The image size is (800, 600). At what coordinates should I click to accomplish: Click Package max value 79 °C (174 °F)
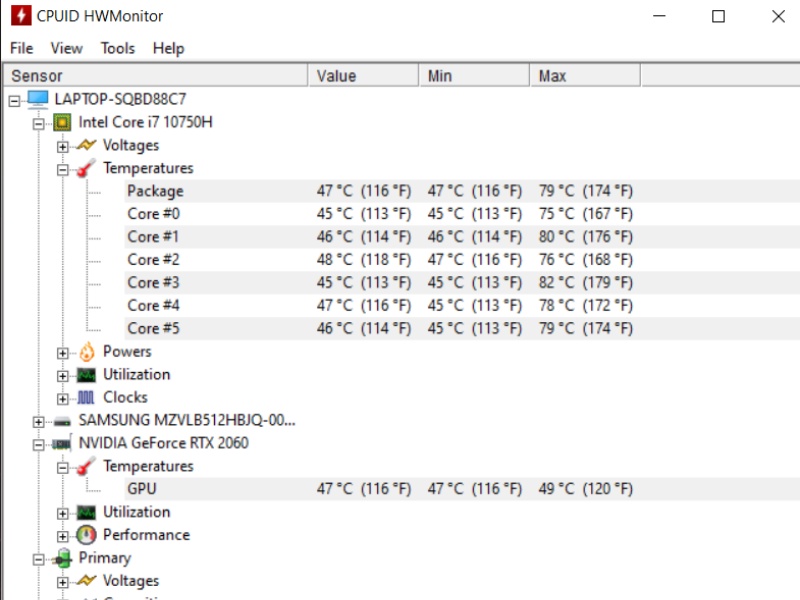(586, 191)
